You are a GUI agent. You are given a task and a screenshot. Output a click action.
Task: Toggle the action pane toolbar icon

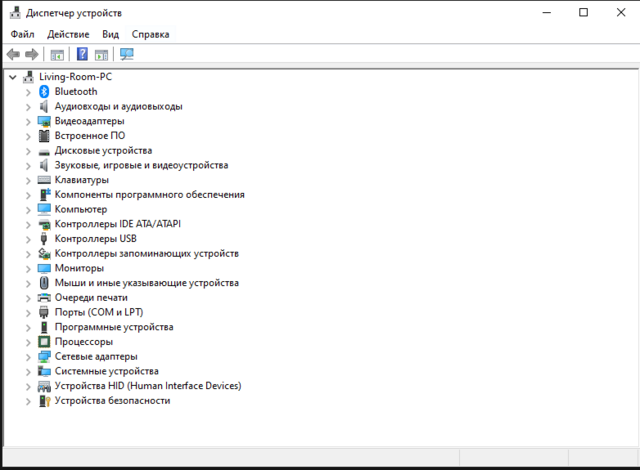point(101,54)
